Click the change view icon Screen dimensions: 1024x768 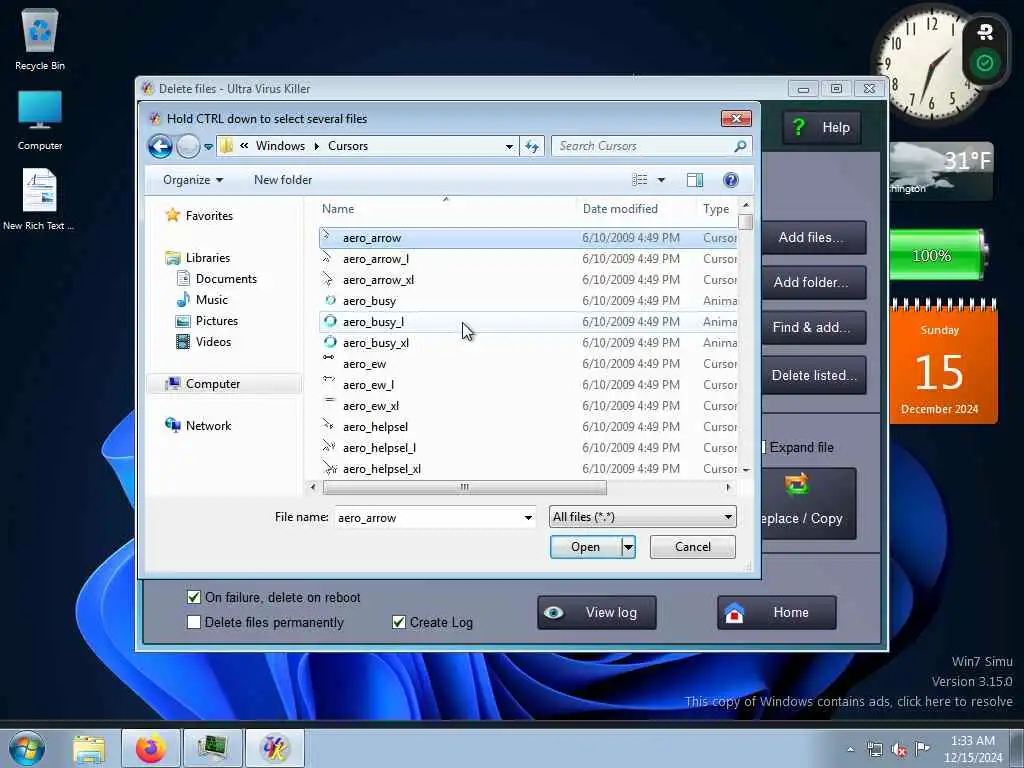640,180
